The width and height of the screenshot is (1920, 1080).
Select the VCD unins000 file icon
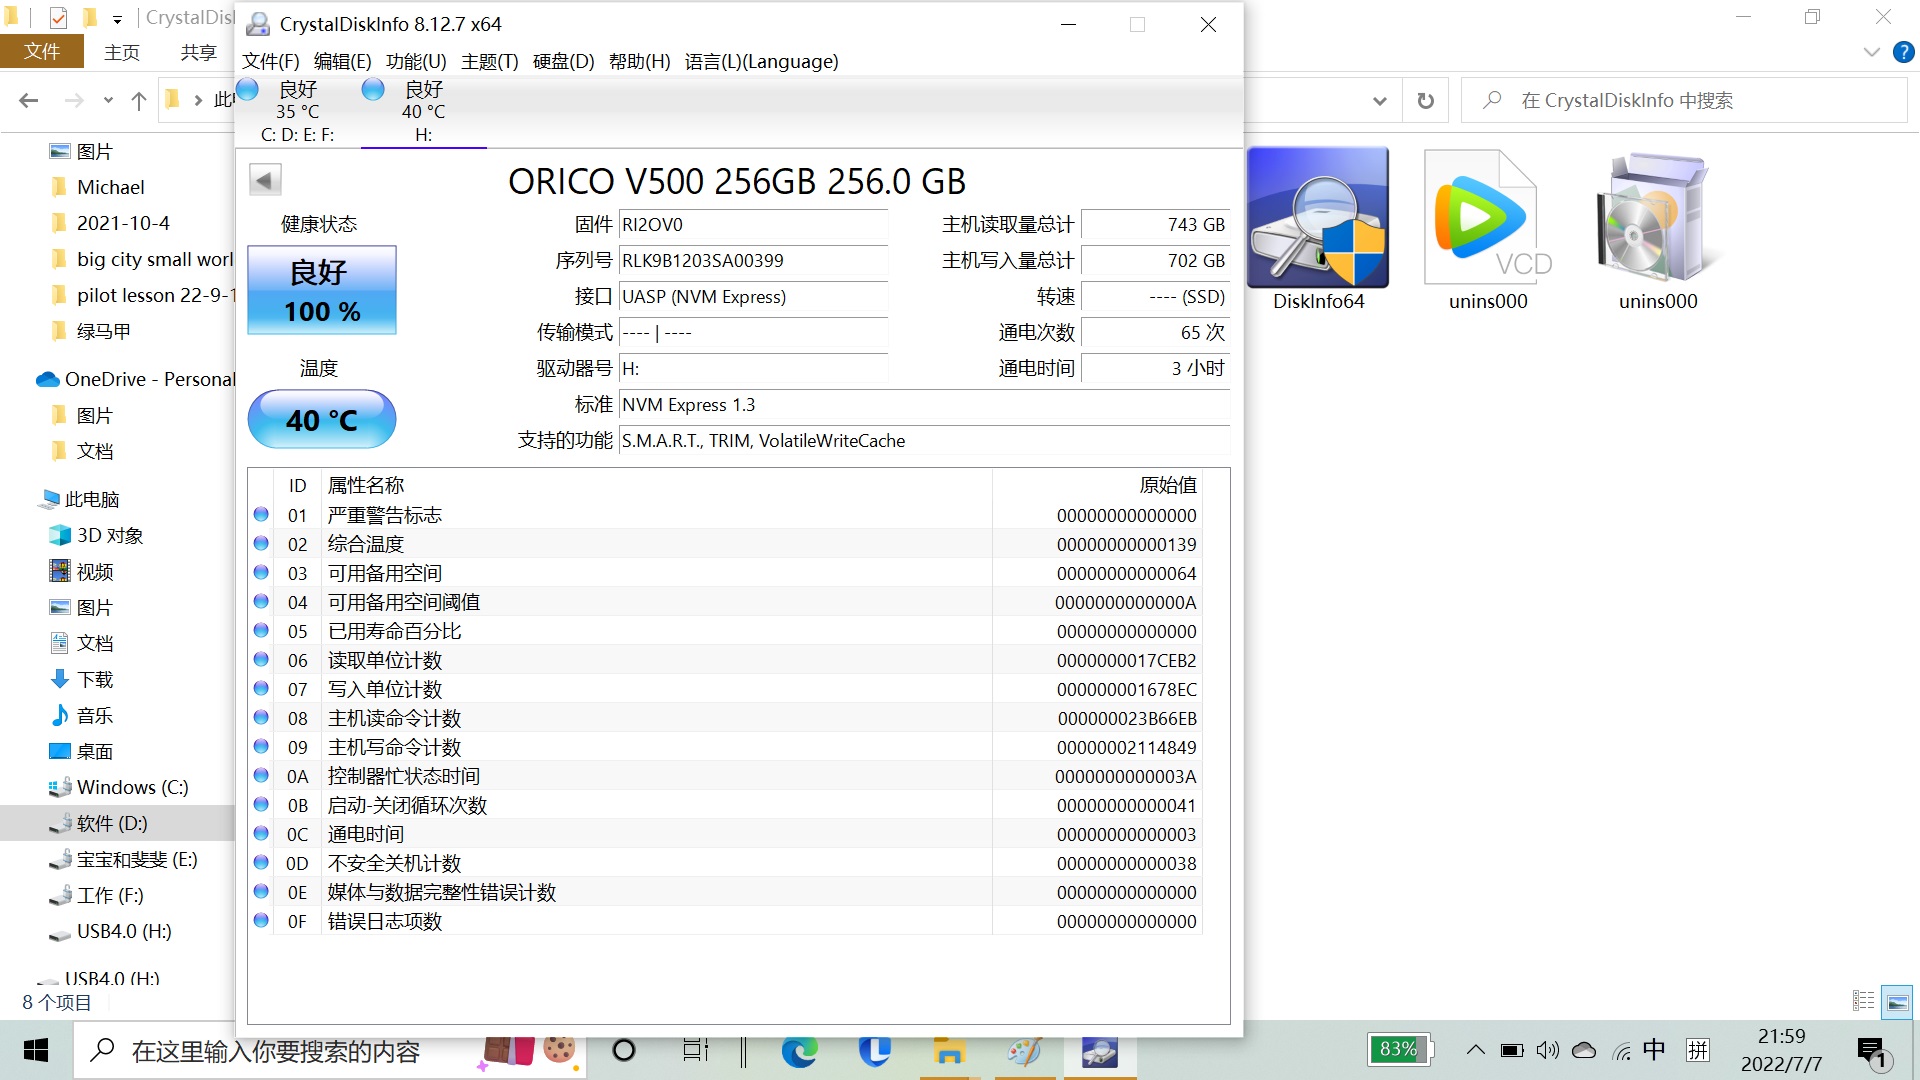click(1488, 230)
